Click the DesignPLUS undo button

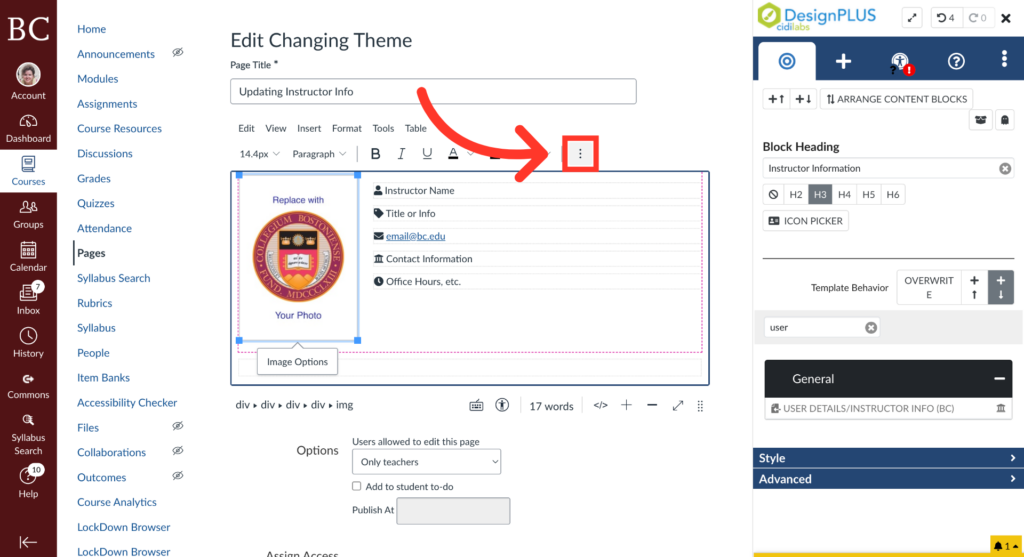[944, 18]
